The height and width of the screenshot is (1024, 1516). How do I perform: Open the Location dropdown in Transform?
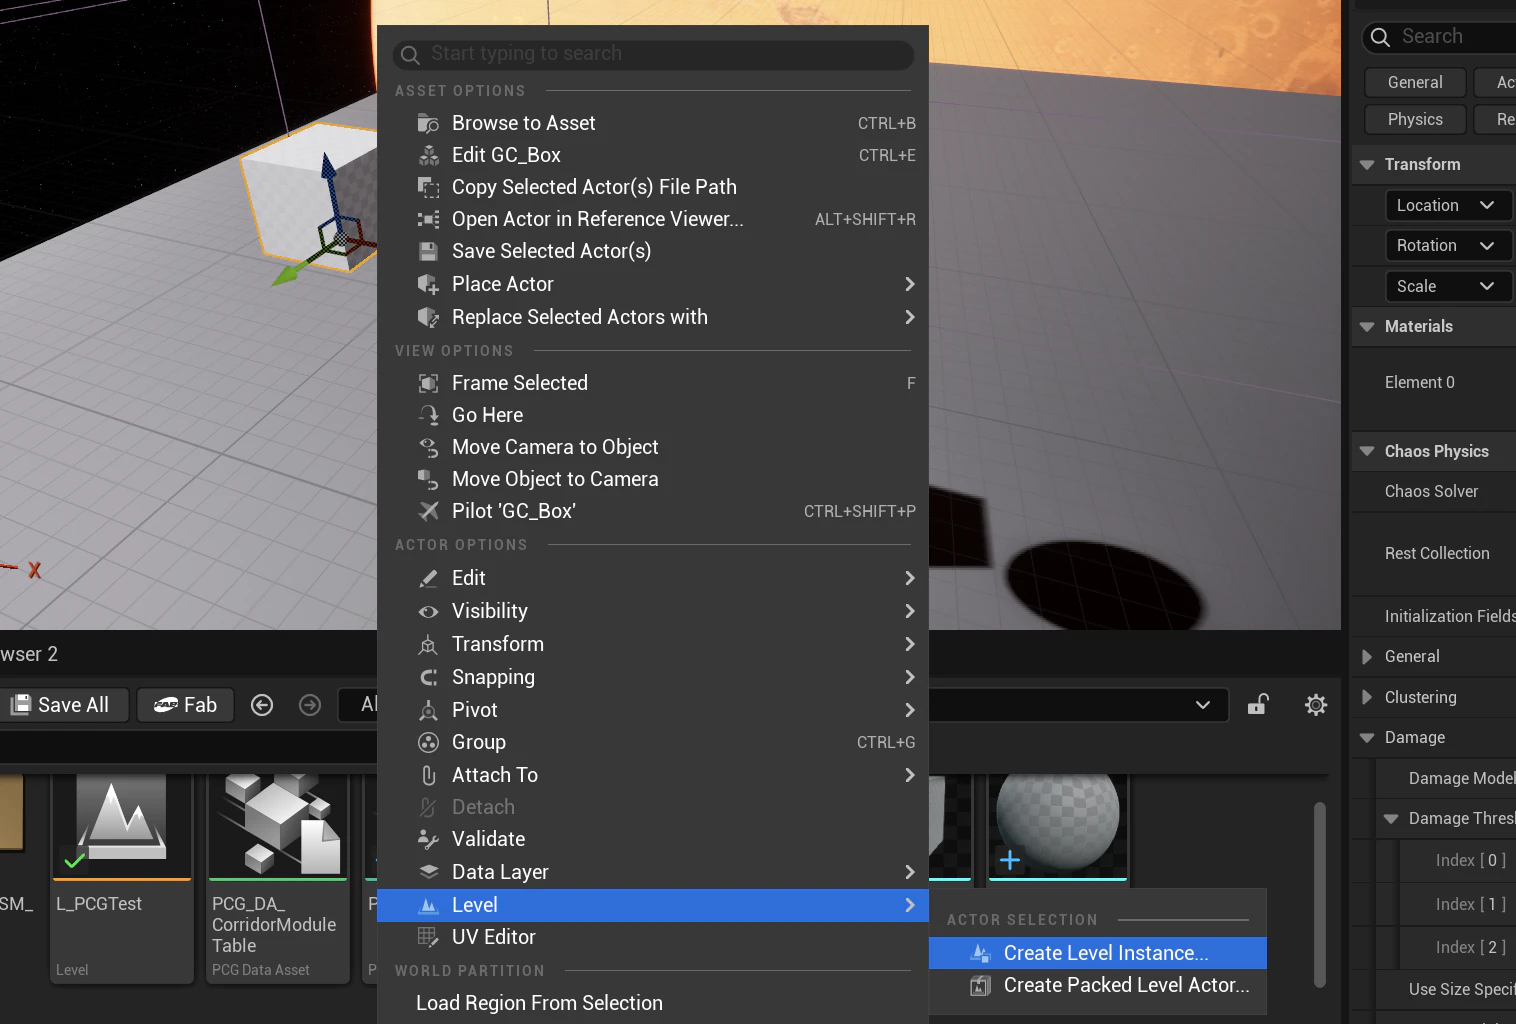tap(1447, 205)
